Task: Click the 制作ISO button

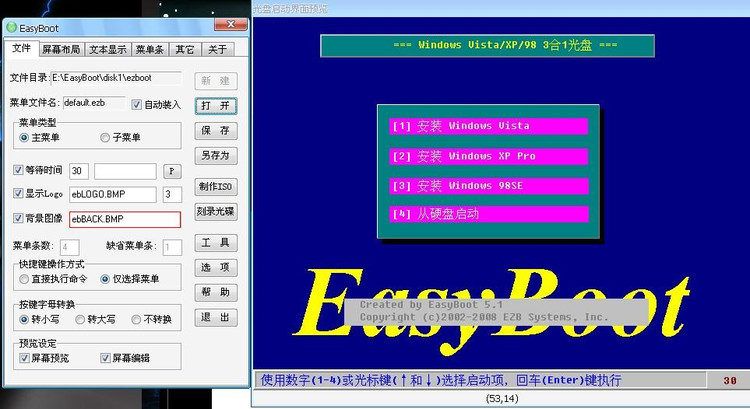Action: coord(216,187)
